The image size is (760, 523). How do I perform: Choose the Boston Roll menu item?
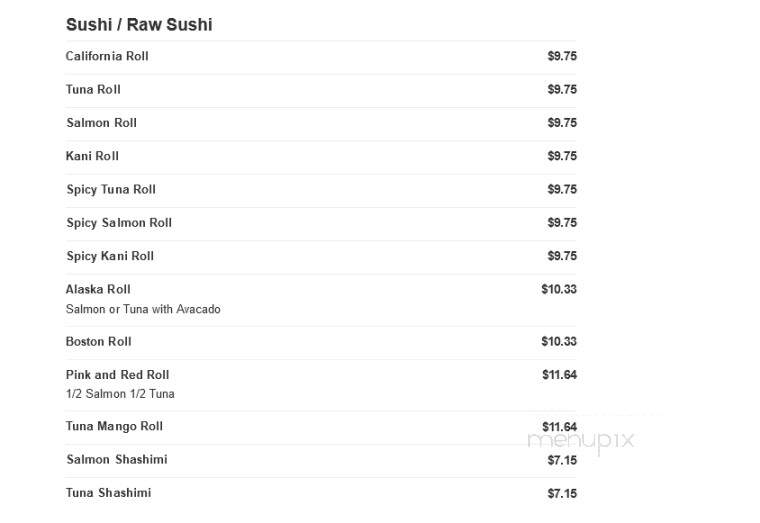[x=98, y=342]
